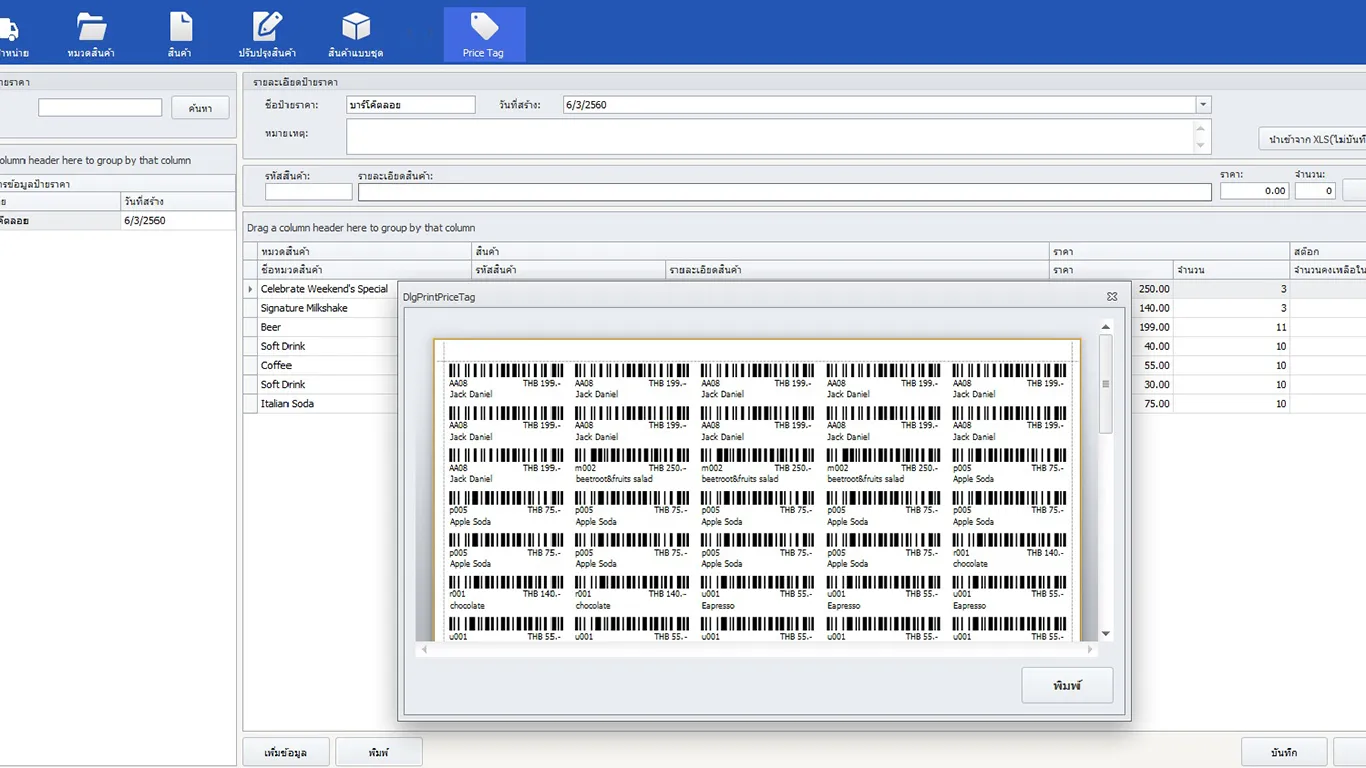This screenshot has height=768, width=1366.
Task: Open the product set box icon
Action: [356, 34]
